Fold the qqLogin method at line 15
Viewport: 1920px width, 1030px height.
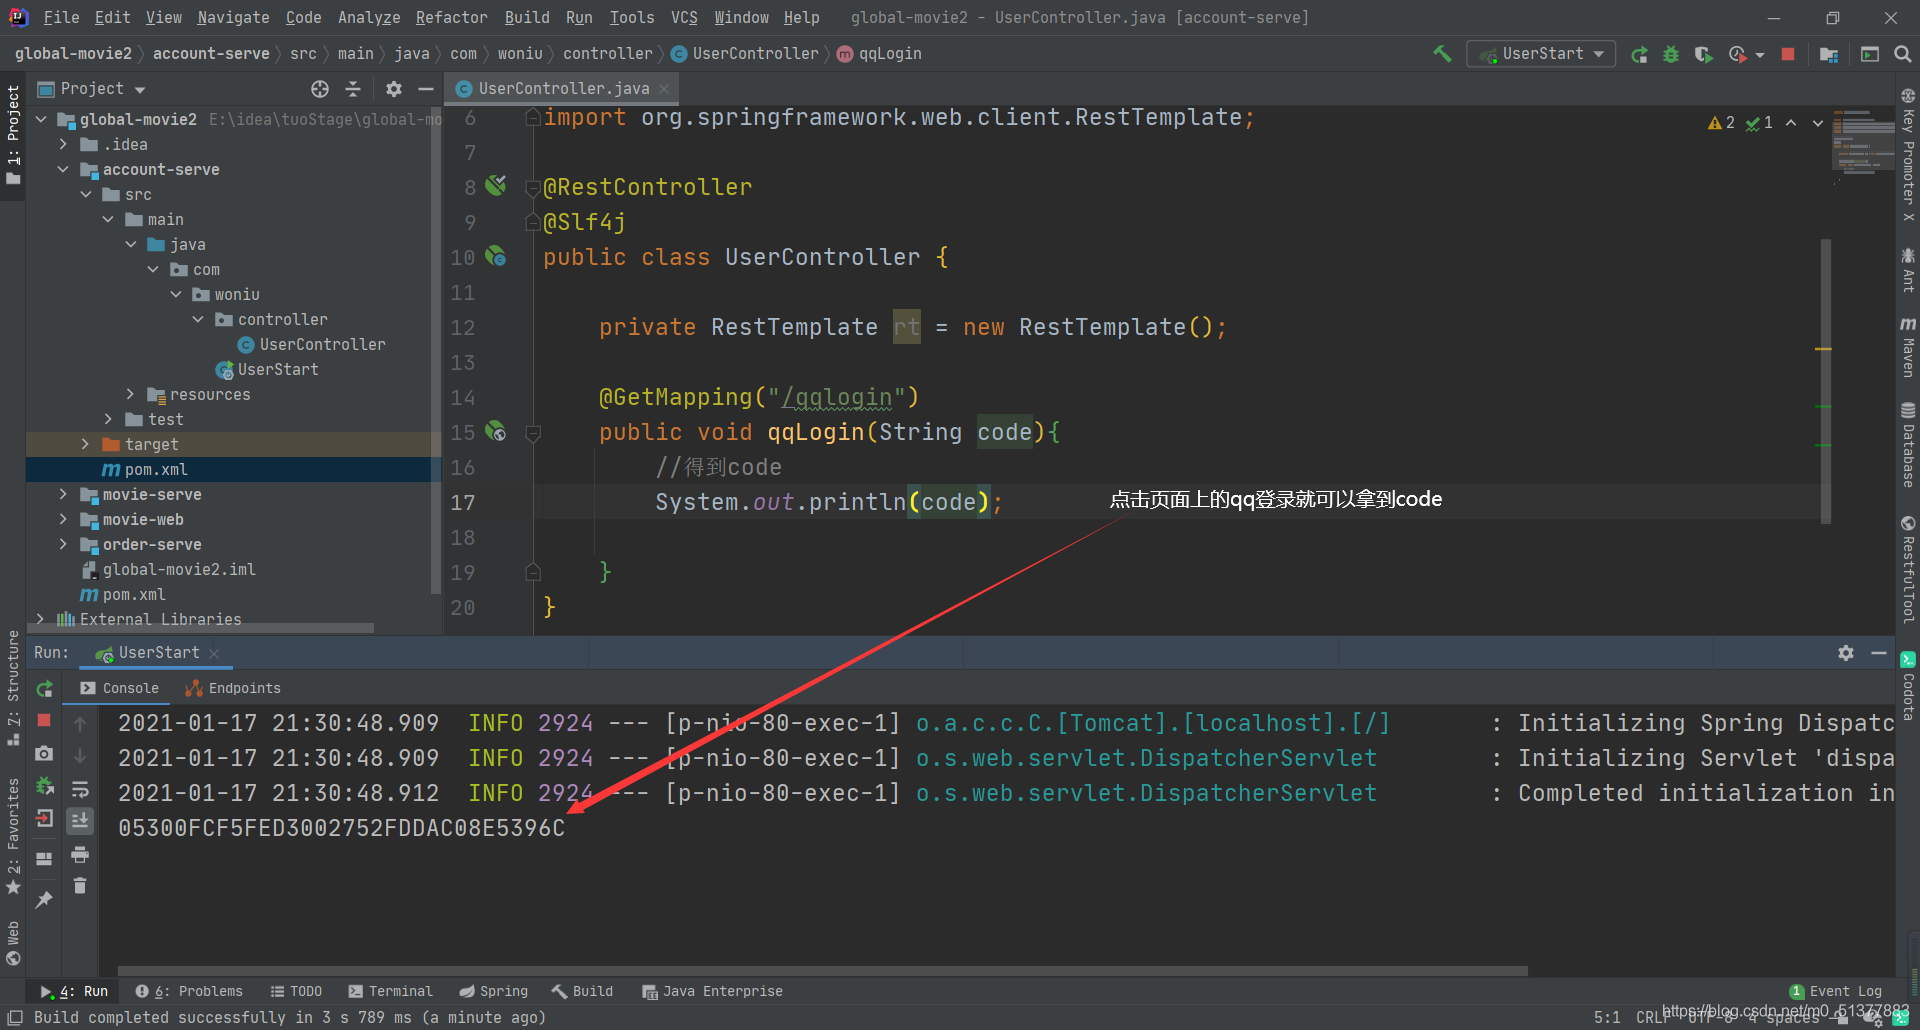(x=533, y=433)
